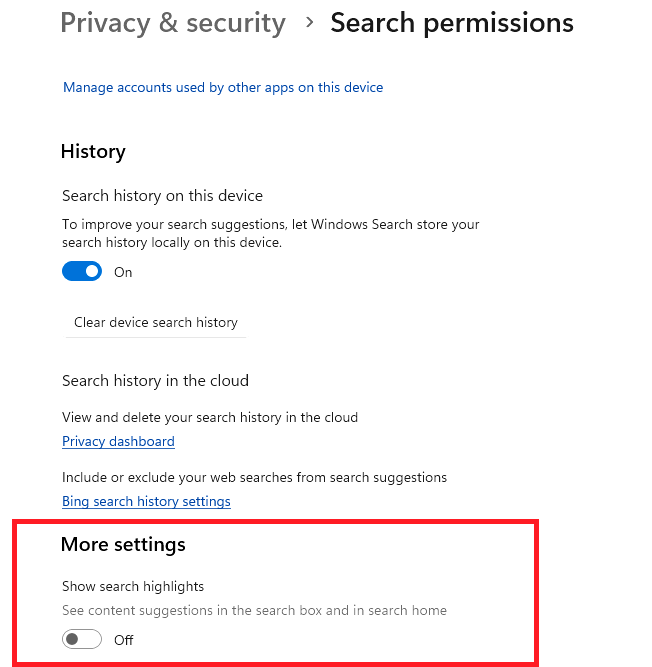Click the 'Search history in the cloud' label
652x667 pixels.
coord(155,381)
